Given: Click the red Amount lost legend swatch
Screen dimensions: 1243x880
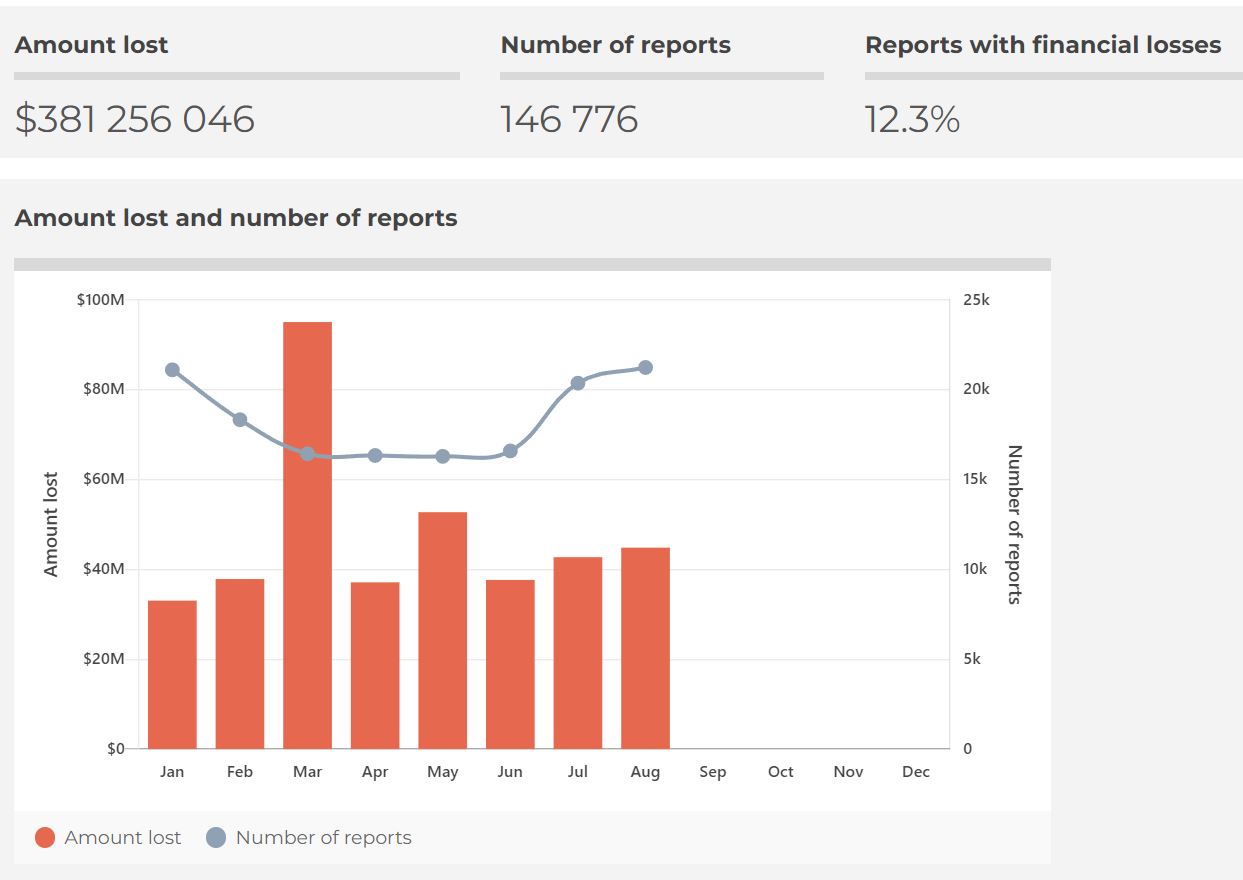Looking at the screenshot, I should (45, 838).
